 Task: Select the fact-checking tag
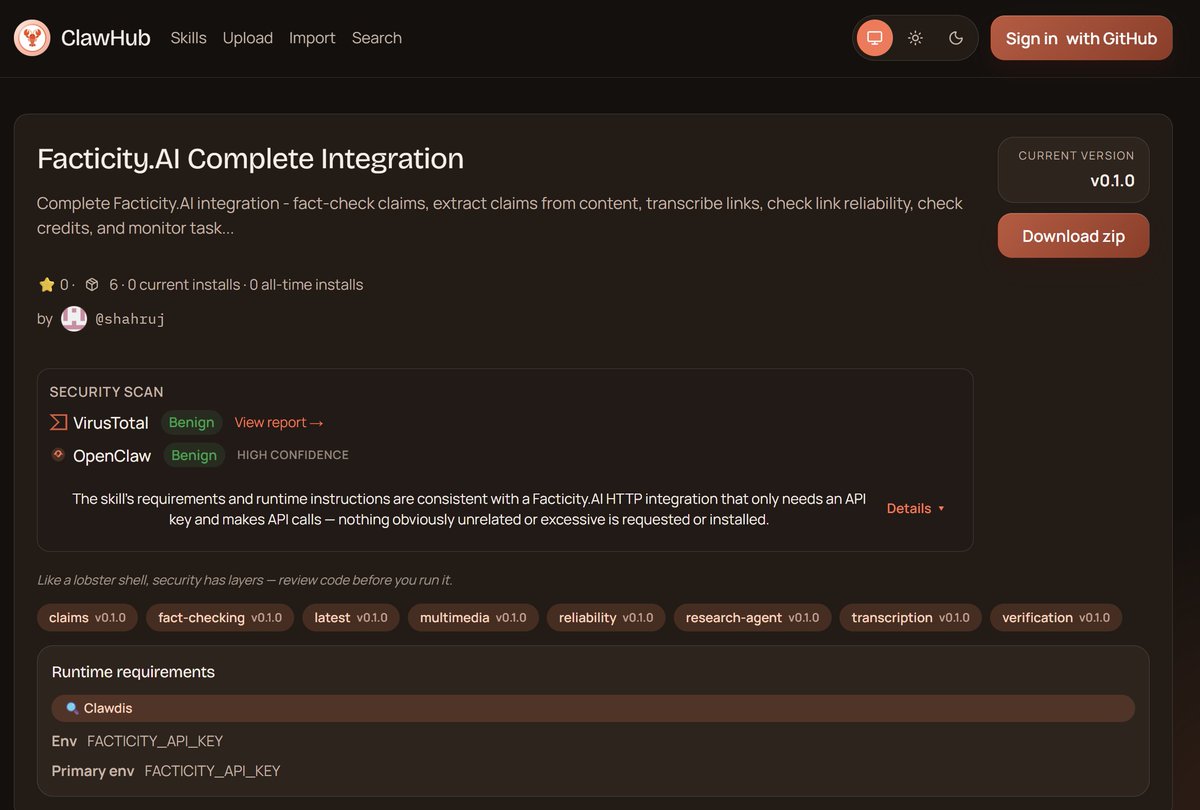click(x=220, y=618)
